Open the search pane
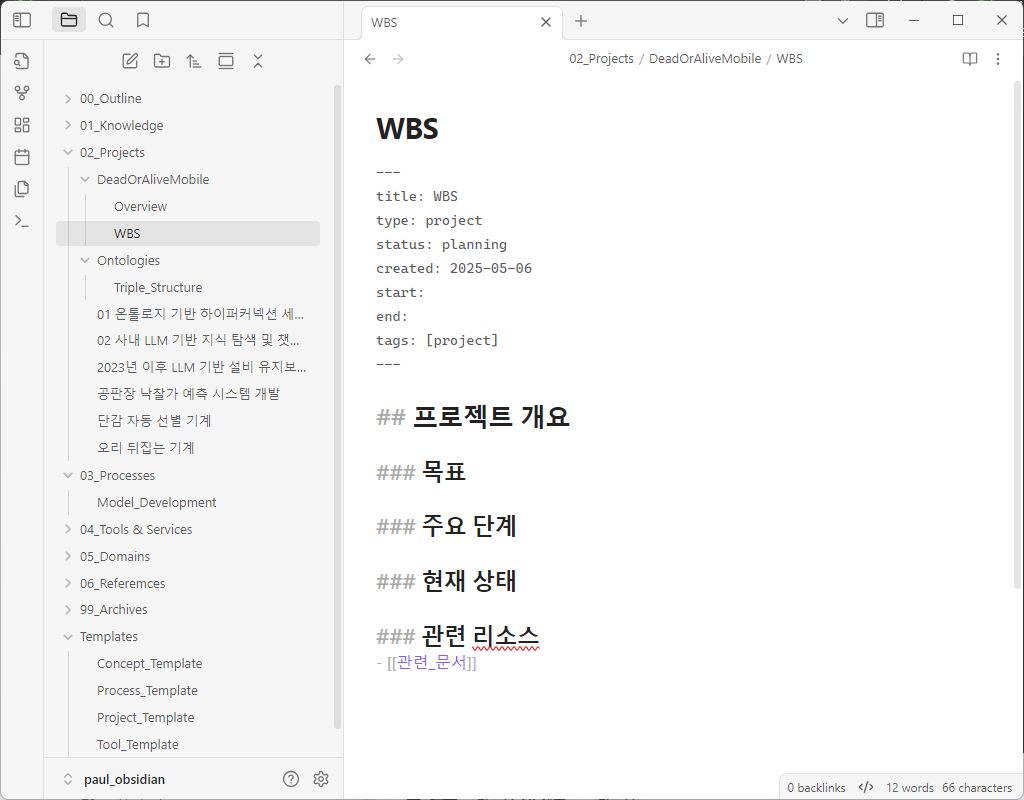This screenshot has height=800, width=1024. pos(106,20)
